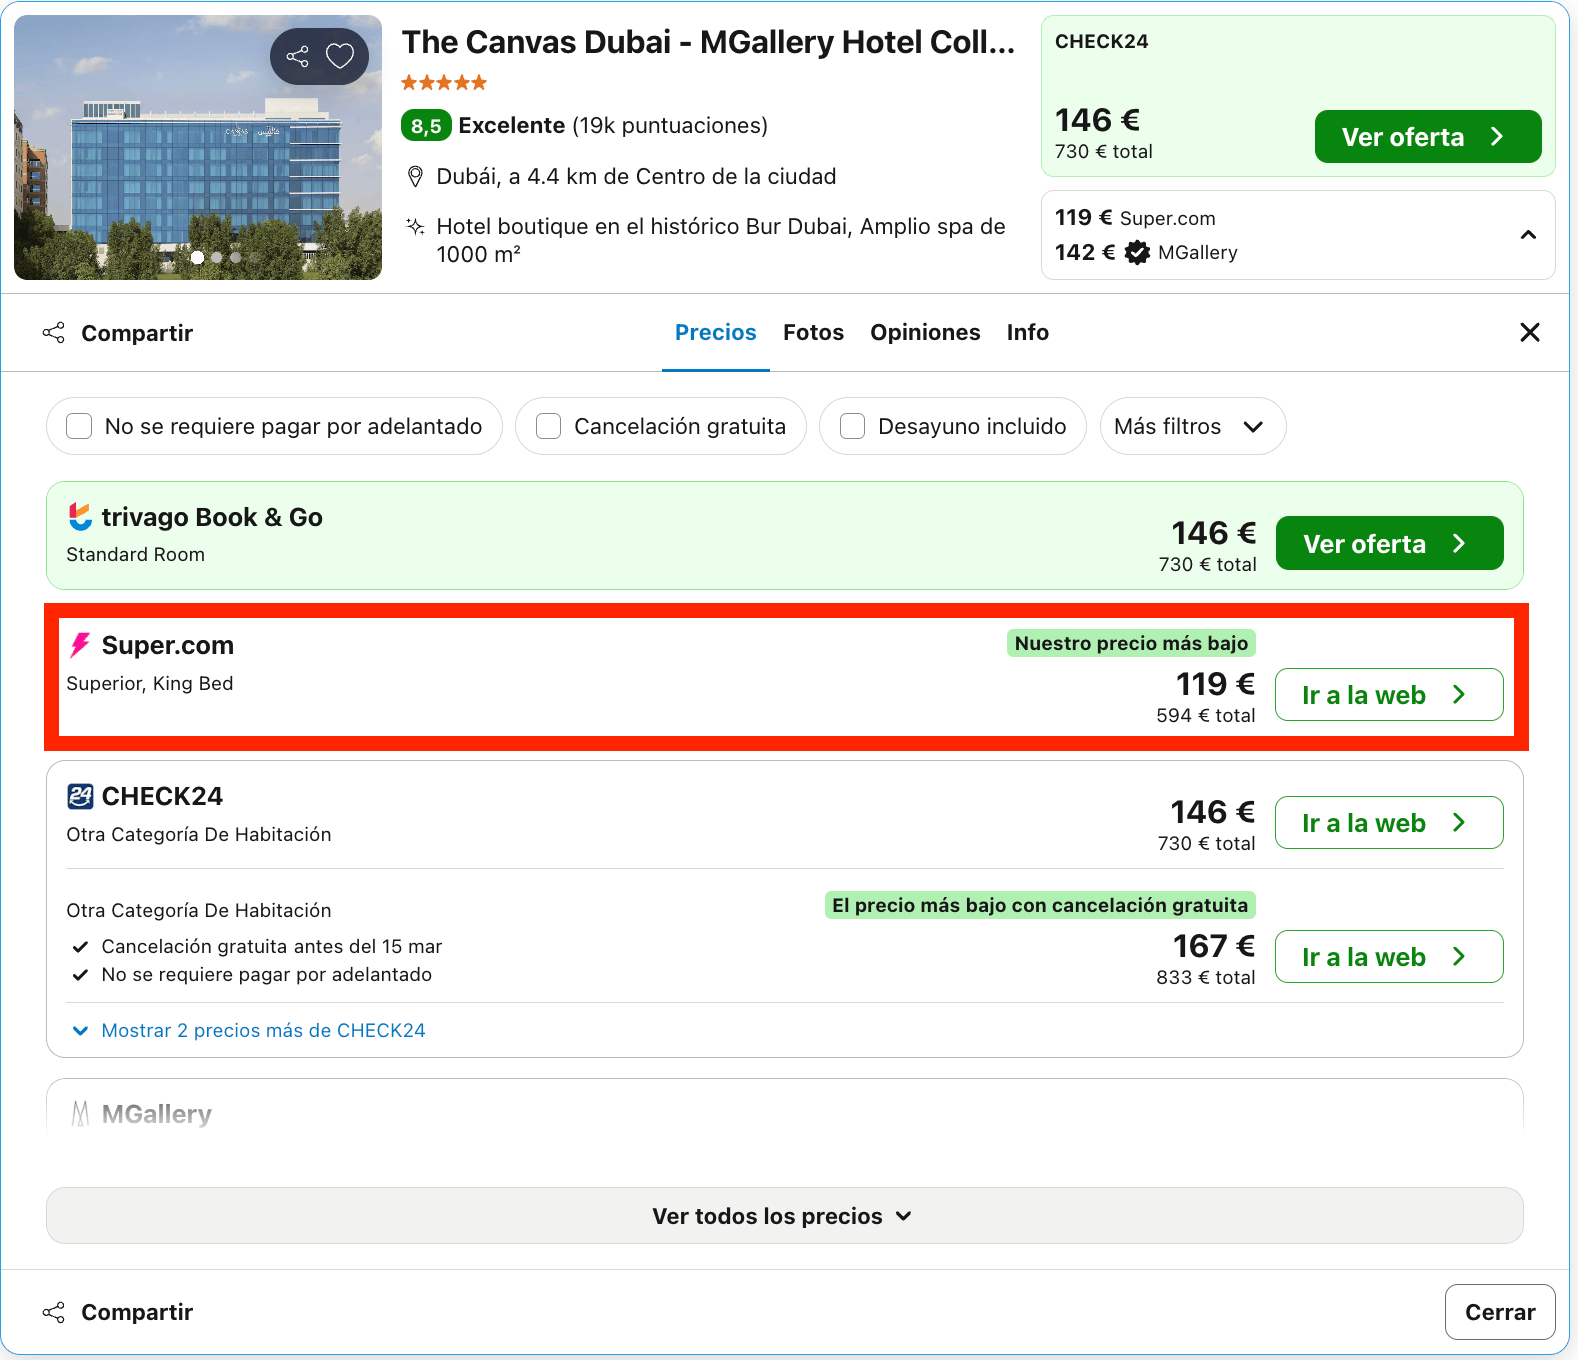Image resolution: width=1578 pixels, height=1360 pixels.
Task: Click the location pin icon near Dubái
Action: 415,177
